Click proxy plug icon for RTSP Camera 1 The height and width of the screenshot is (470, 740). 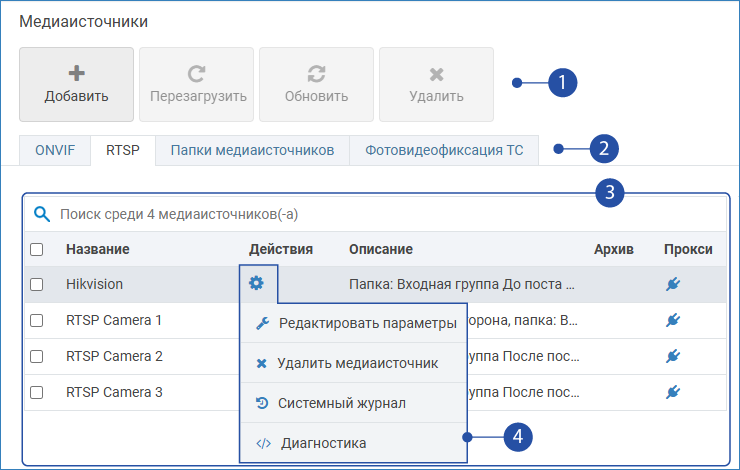[x=673, y=320]
